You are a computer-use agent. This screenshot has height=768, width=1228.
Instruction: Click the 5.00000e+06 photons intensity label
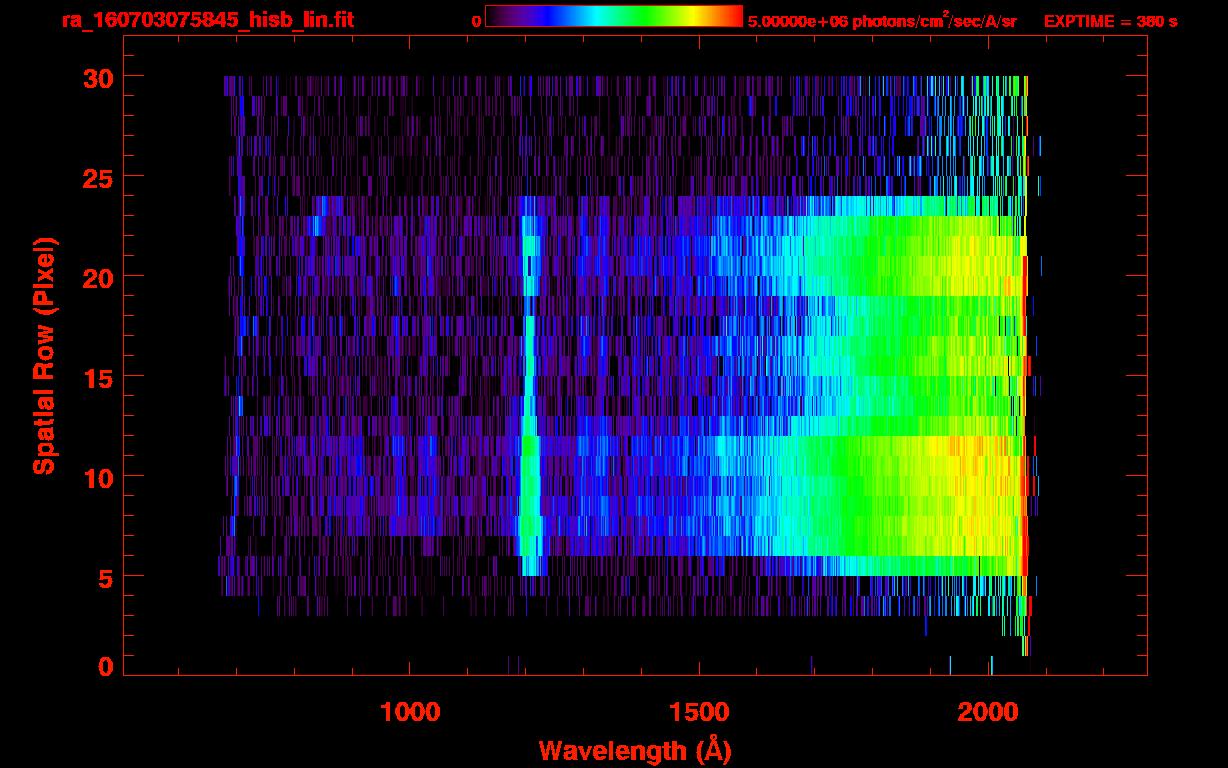(881, 21)
